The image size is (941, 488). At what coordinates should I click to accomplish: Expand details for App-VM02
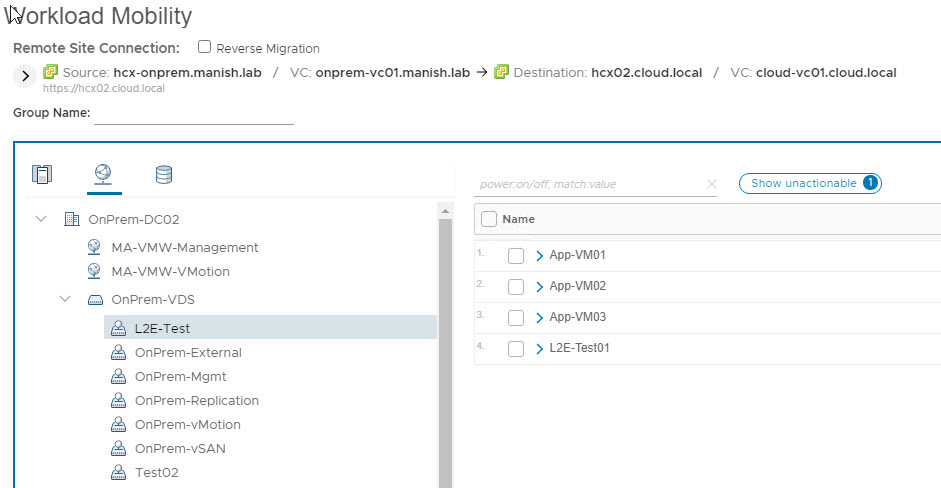click(540, 287)
